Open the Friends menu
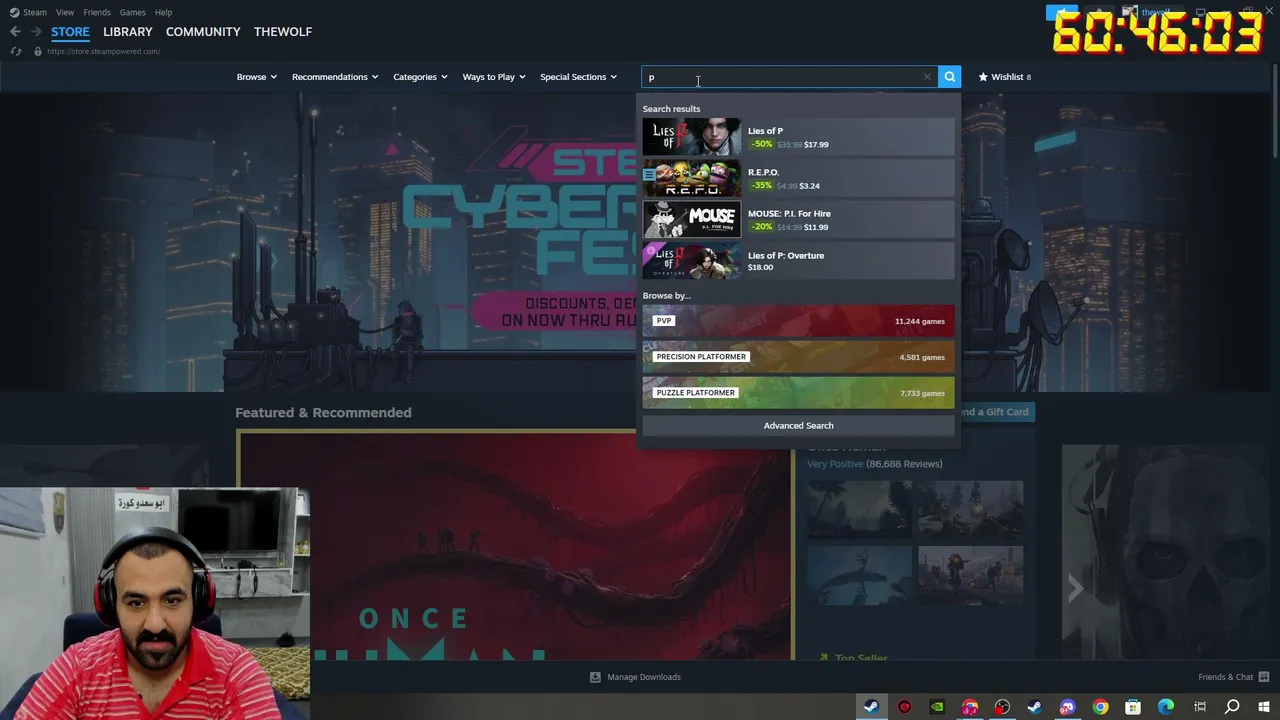1280x720 pixels. (97, 12)
